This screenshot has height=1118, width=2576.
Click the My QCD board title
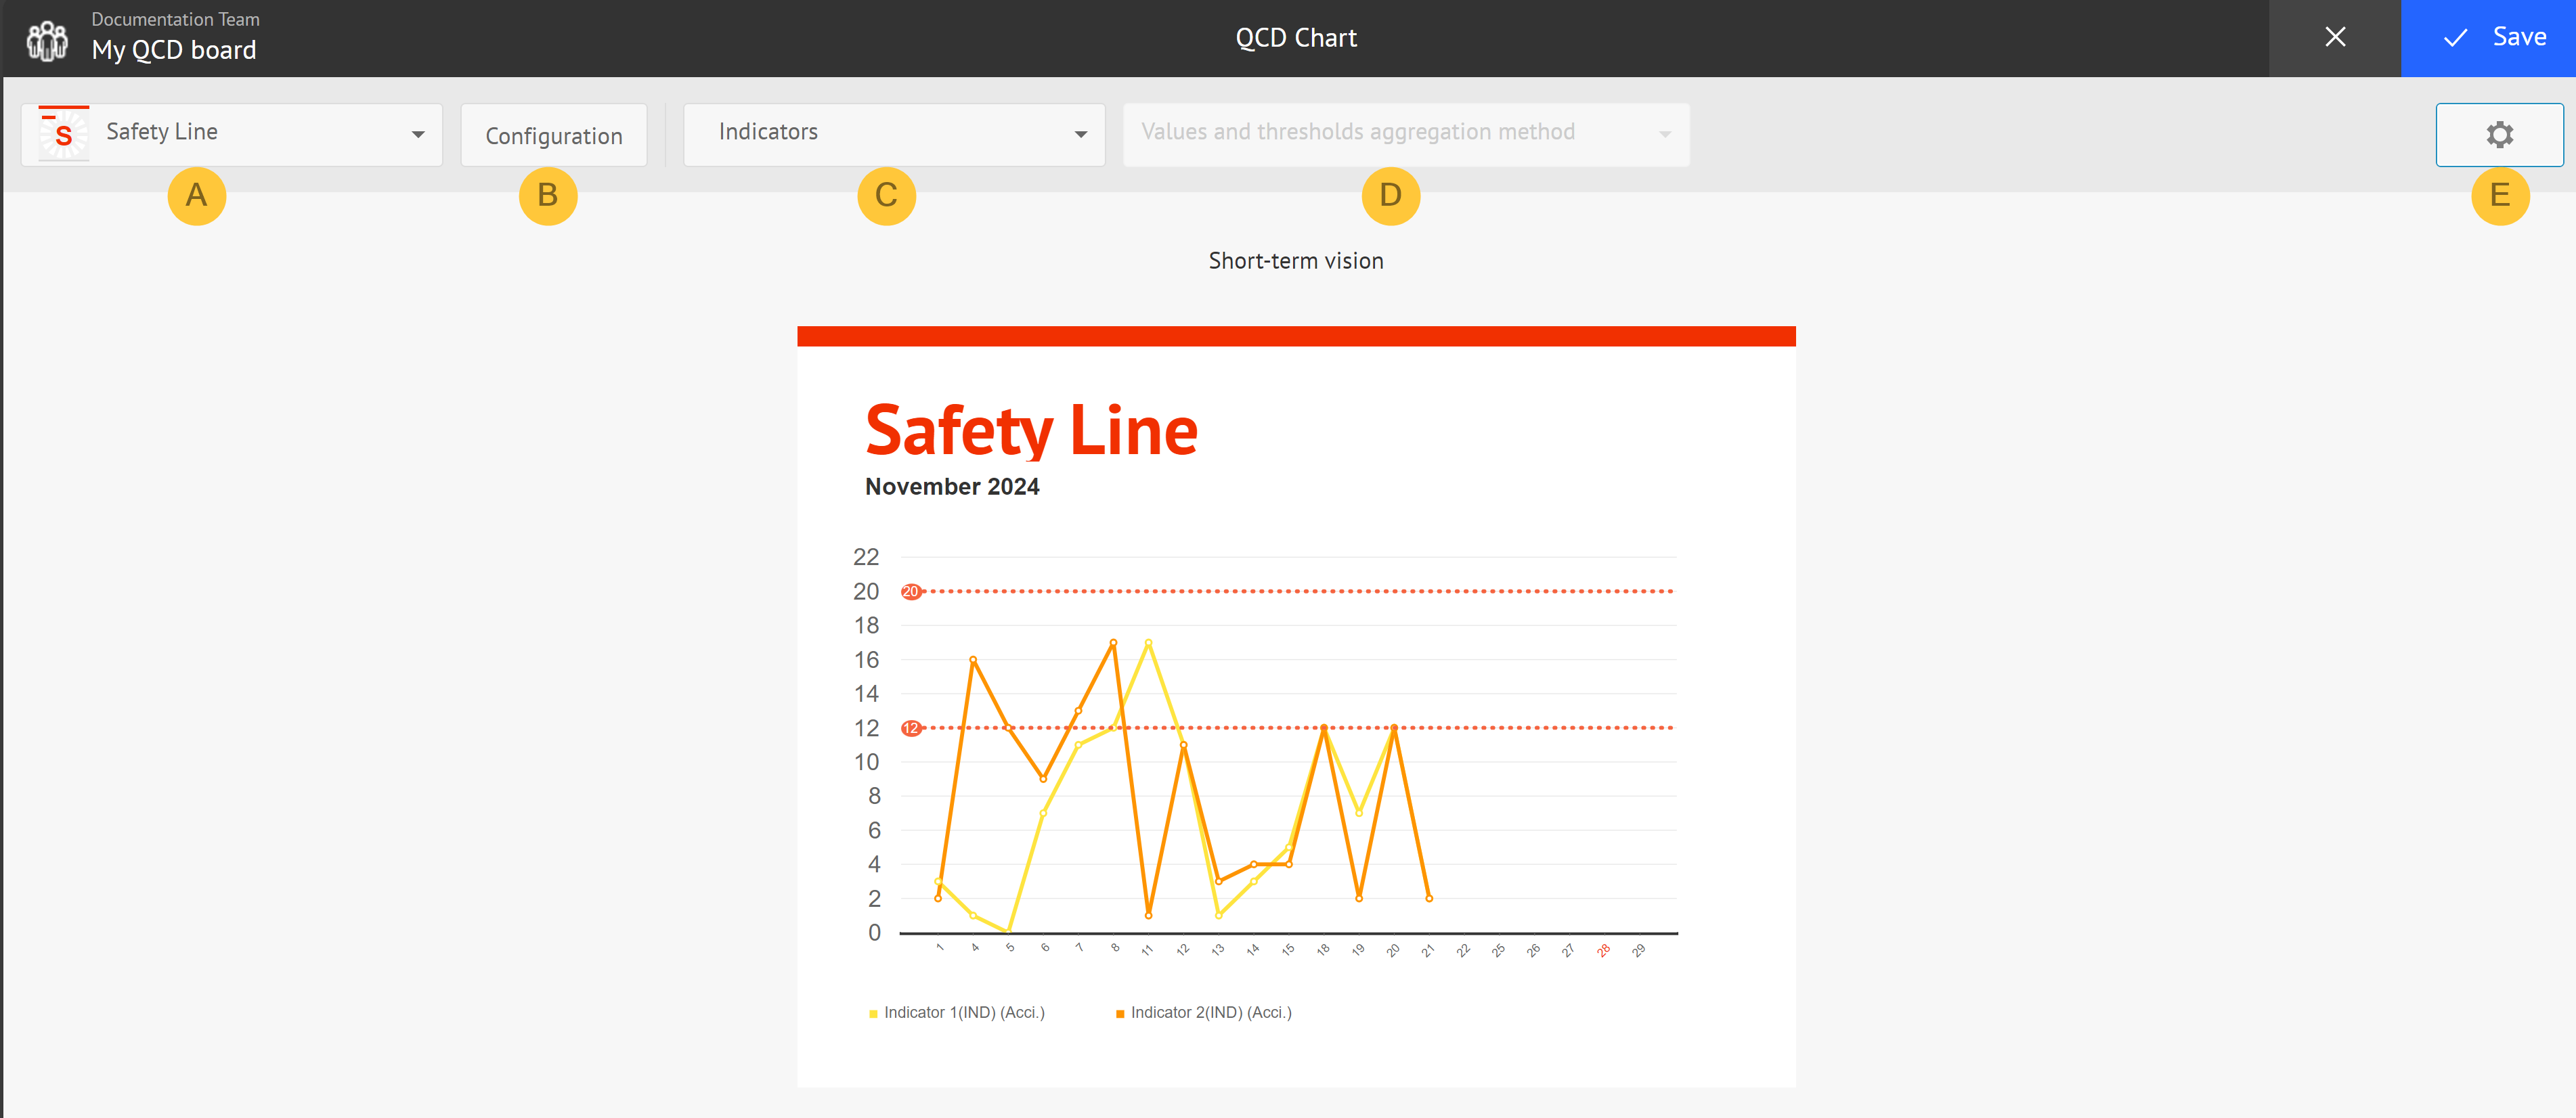click(x=173, y=49)
